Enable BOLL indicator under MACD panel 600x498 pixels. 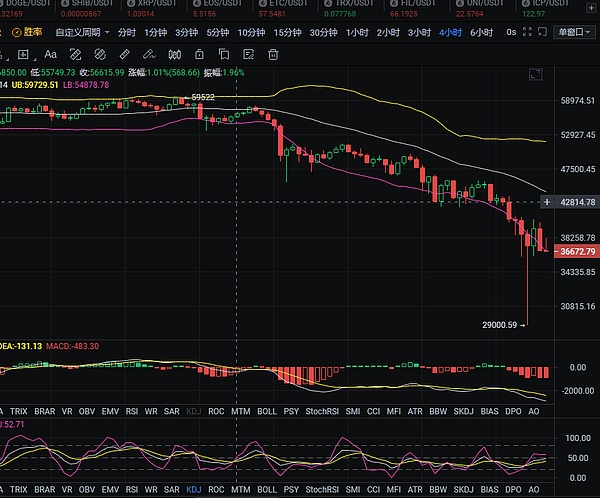pos(267,411)
